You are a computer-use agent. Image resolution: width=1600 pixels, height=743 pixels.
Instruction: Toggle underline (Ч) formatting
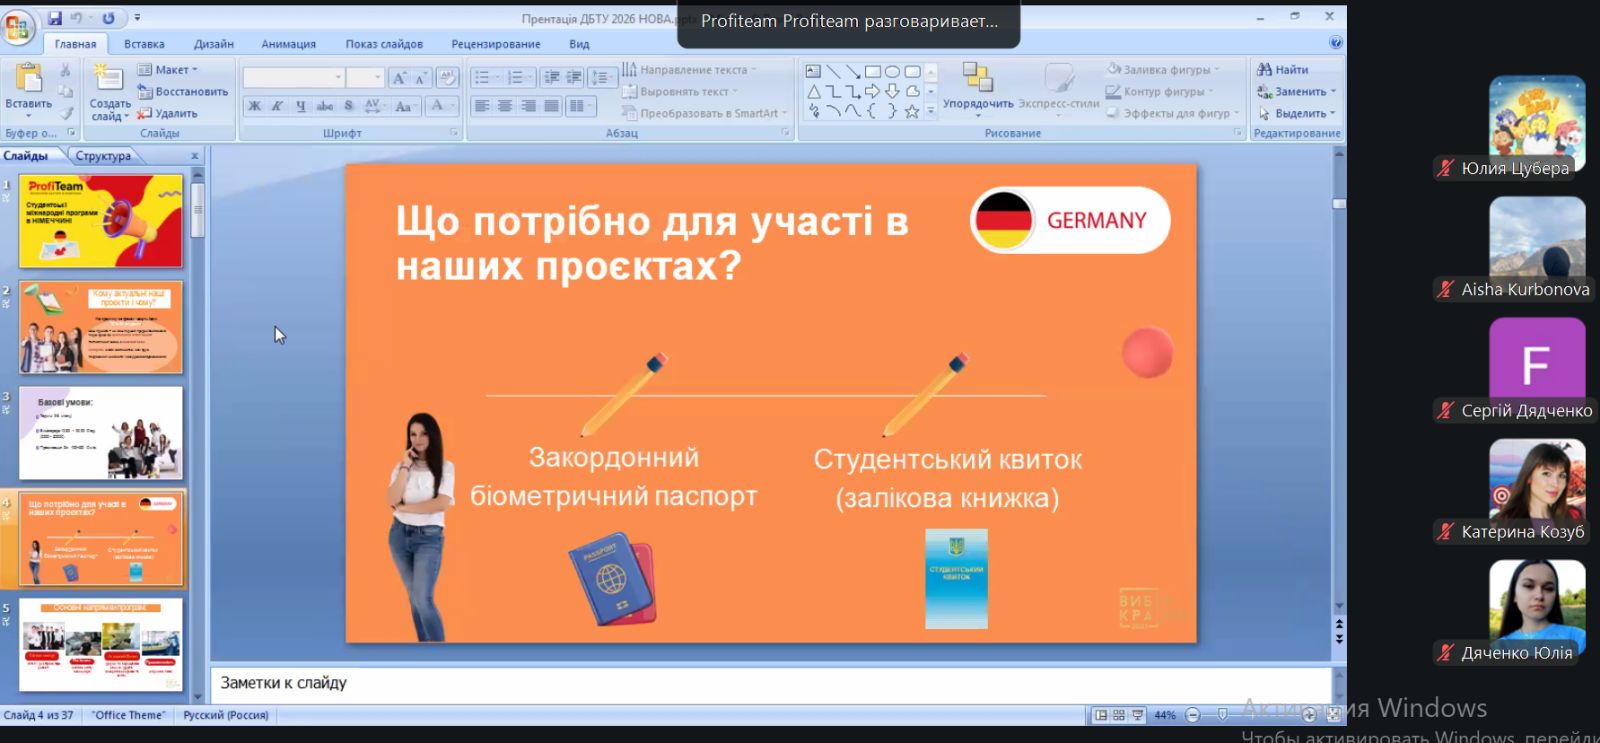point(300,106)
